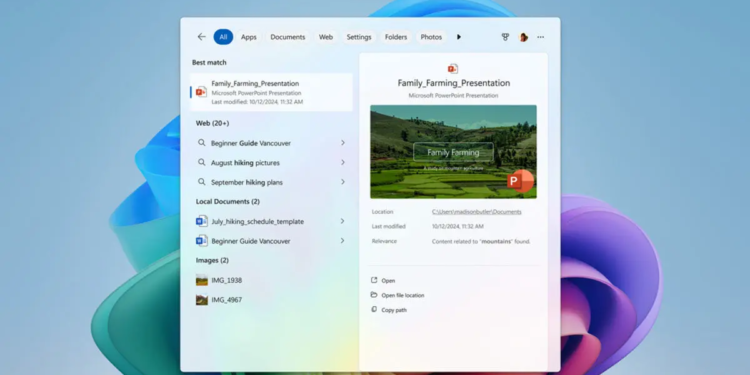Viewport: 750px width, 375px height.
Task: Switch to the Documents filter
Action: [x=287, y=37]
